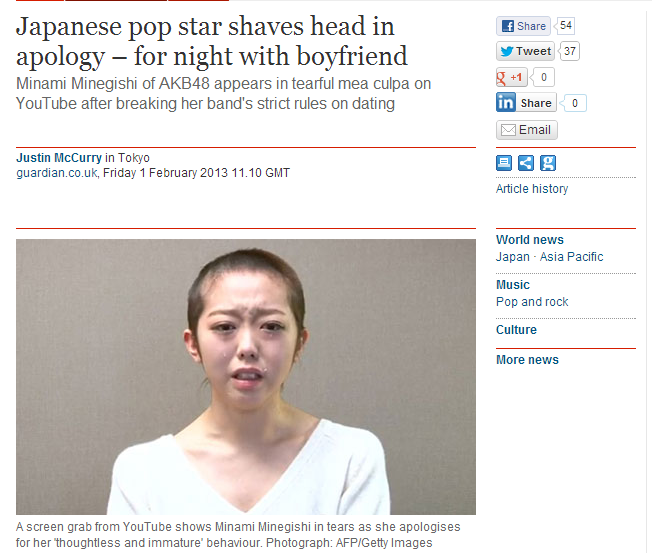Click the blue 'g' clip icon
Screen dimensions: 652x553
point(548,163)
